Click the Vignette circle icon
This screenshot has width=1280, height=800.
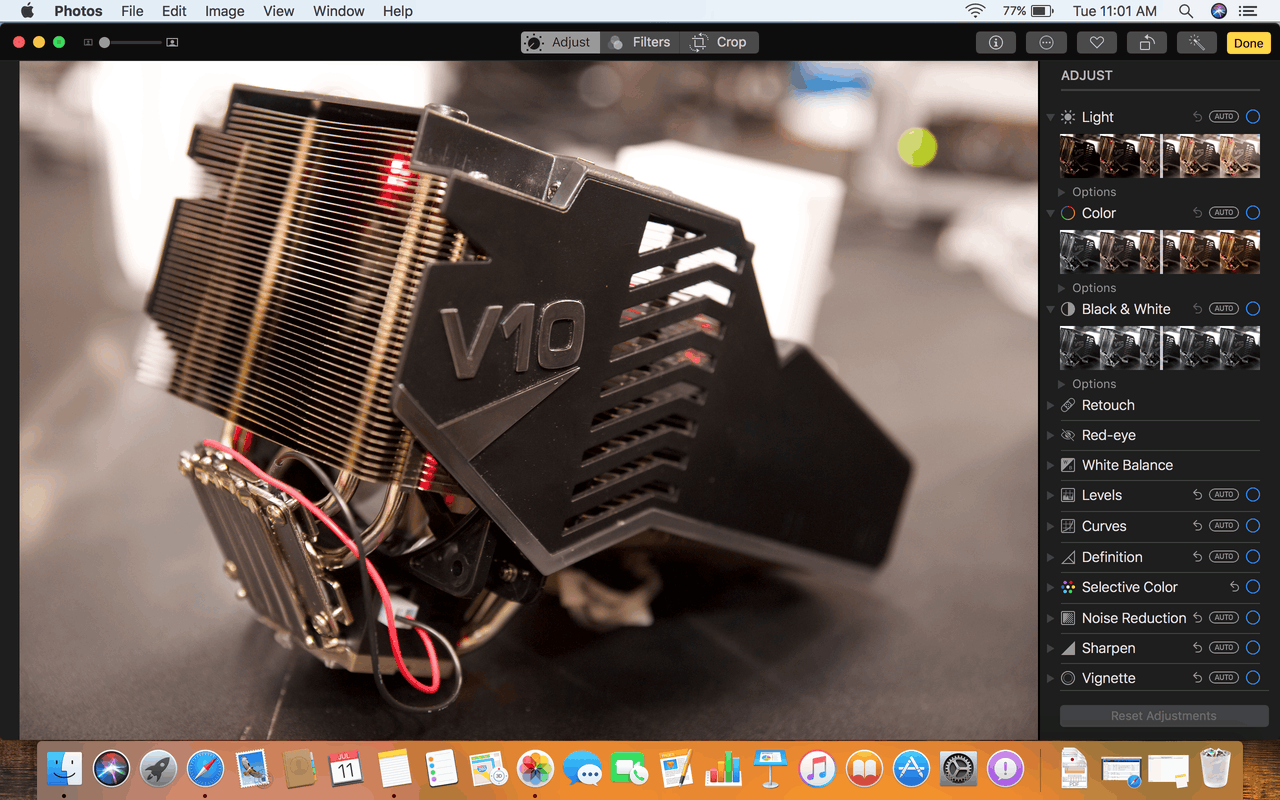1068,678
